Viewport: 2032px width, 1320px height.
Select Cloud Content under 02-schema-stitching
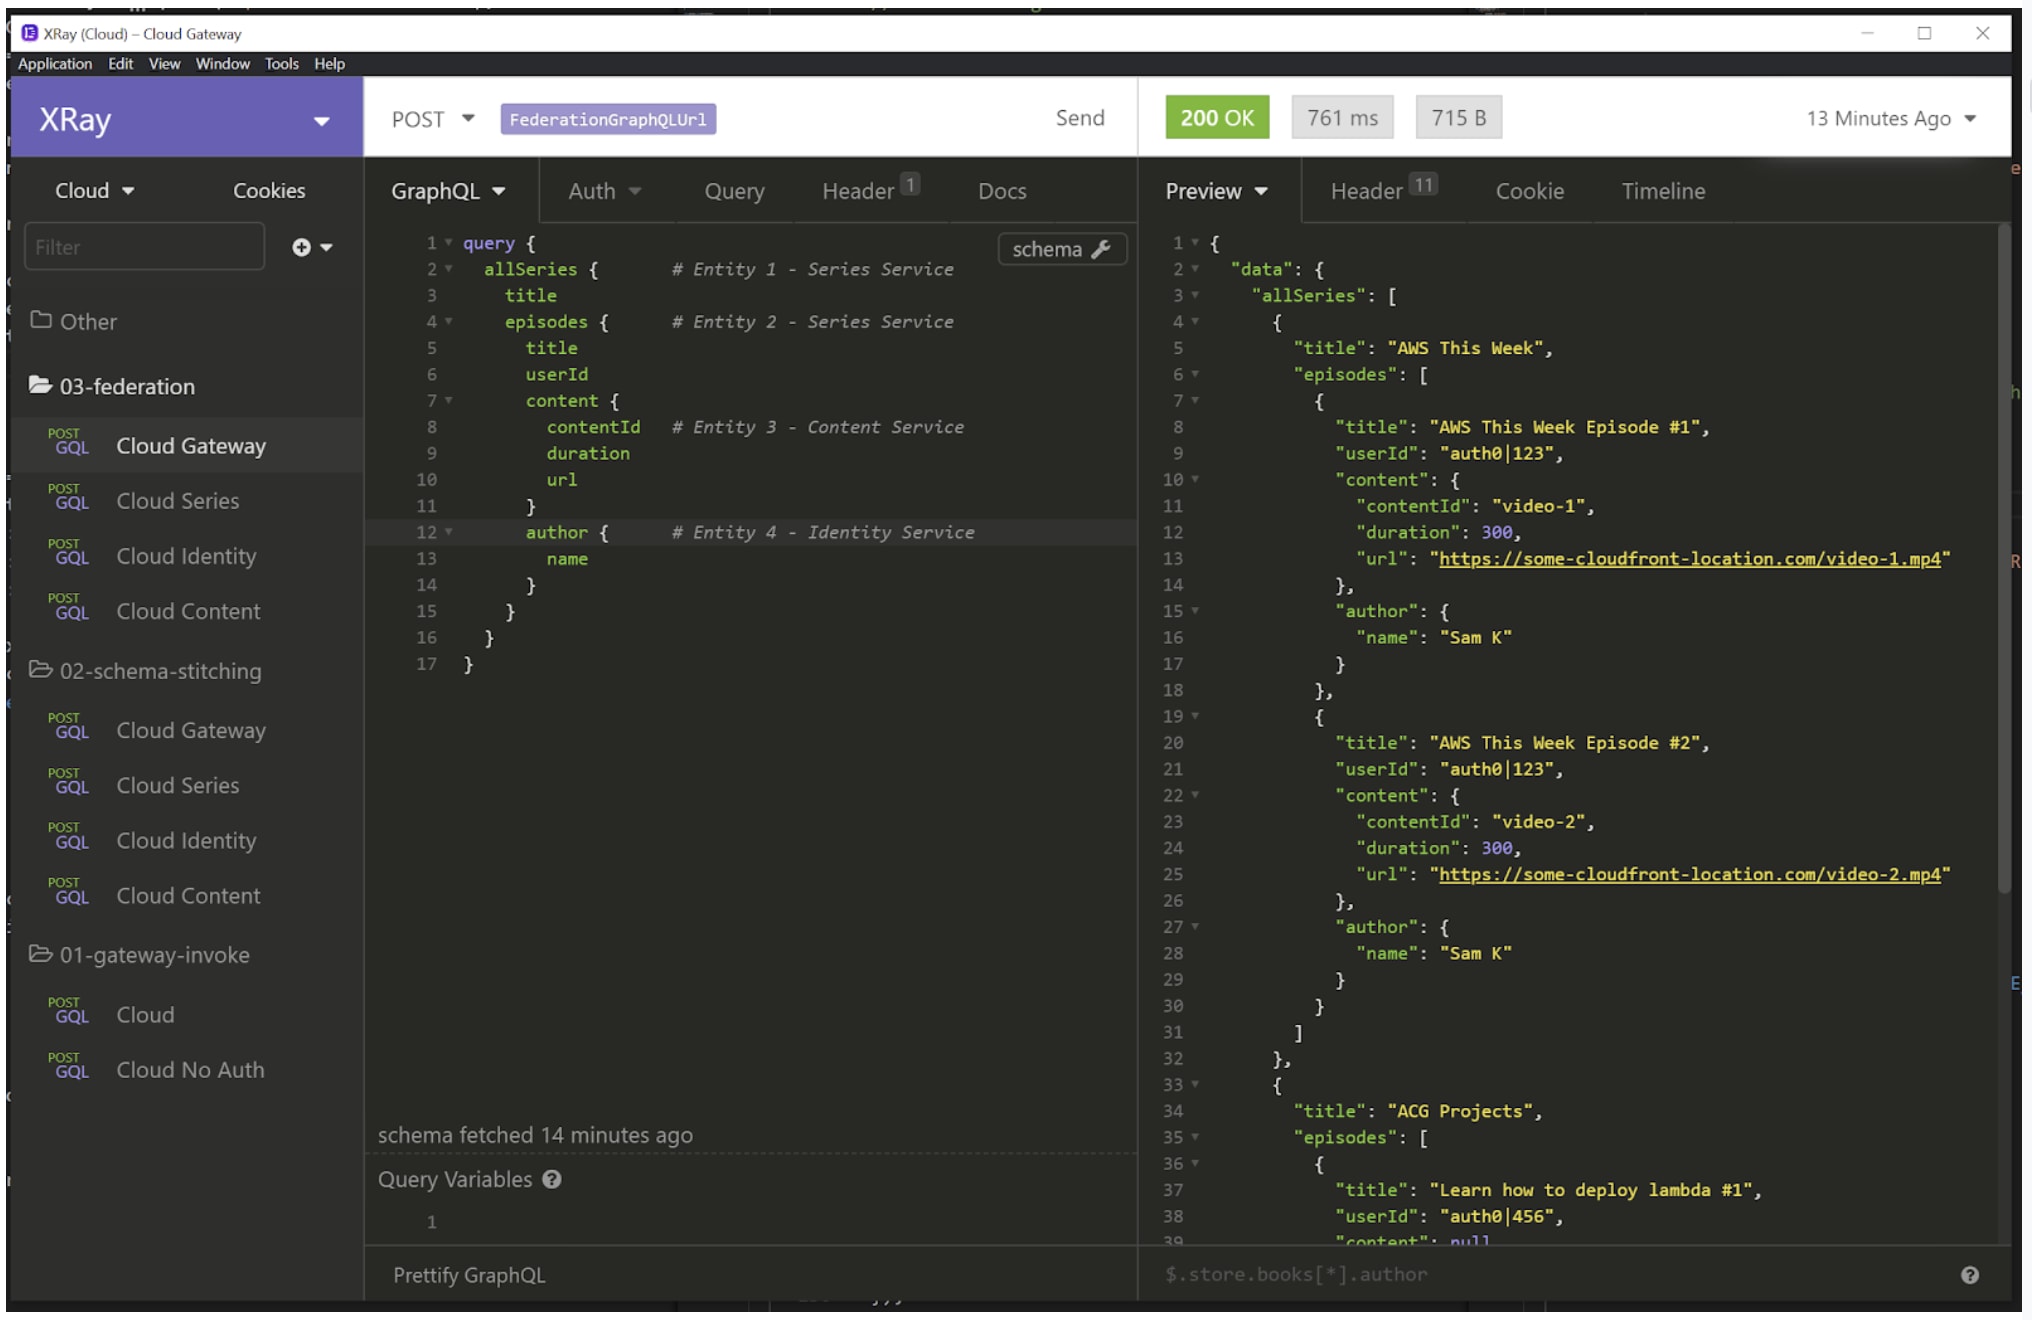[186, 895]
